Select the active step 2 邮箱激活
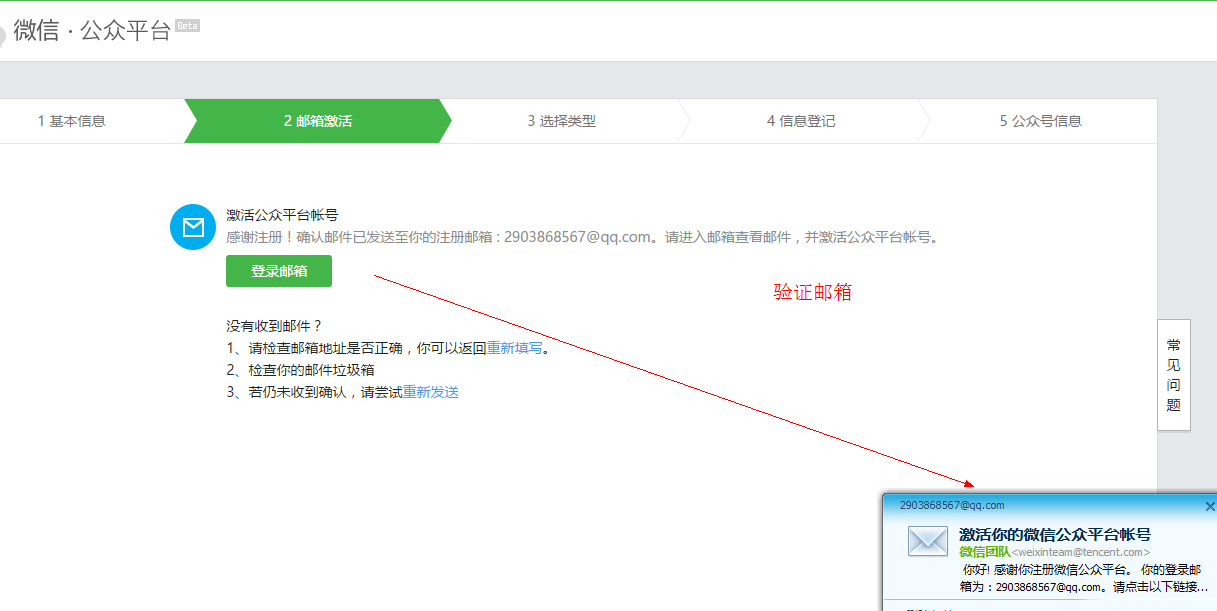 tap(317, 121)
